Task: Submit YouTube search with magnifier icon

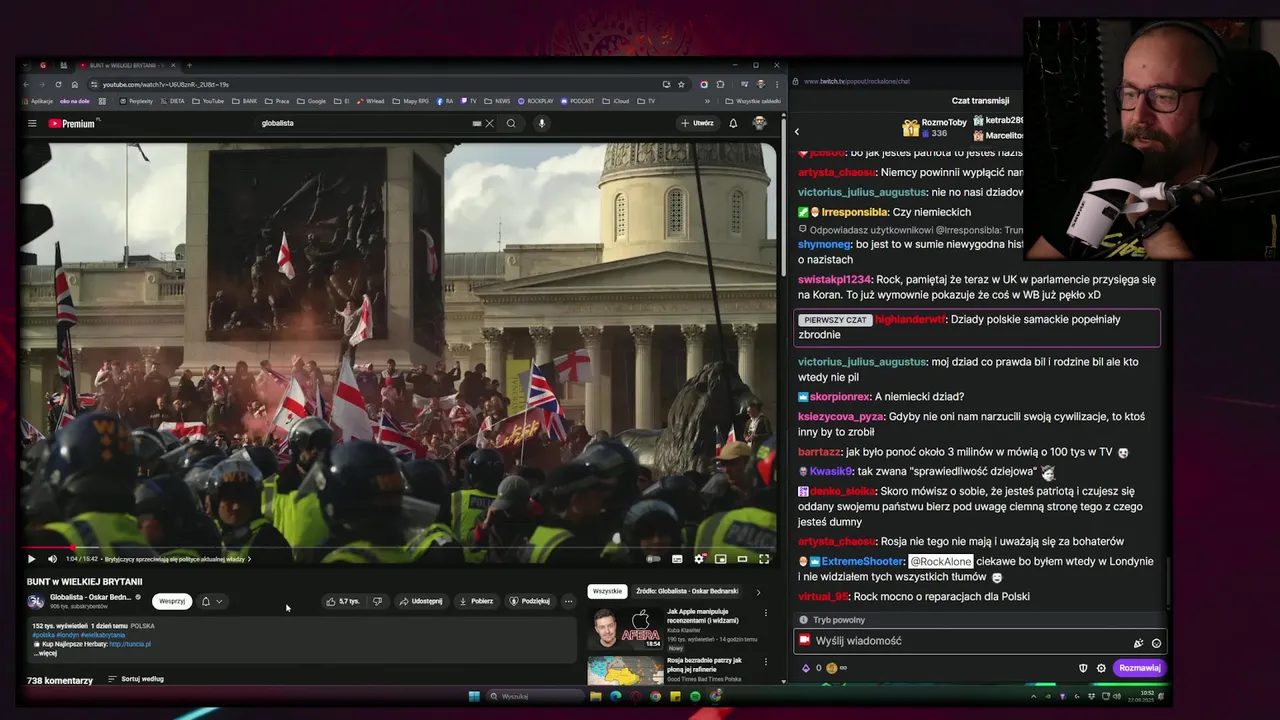Action: [x=511, y=123]
